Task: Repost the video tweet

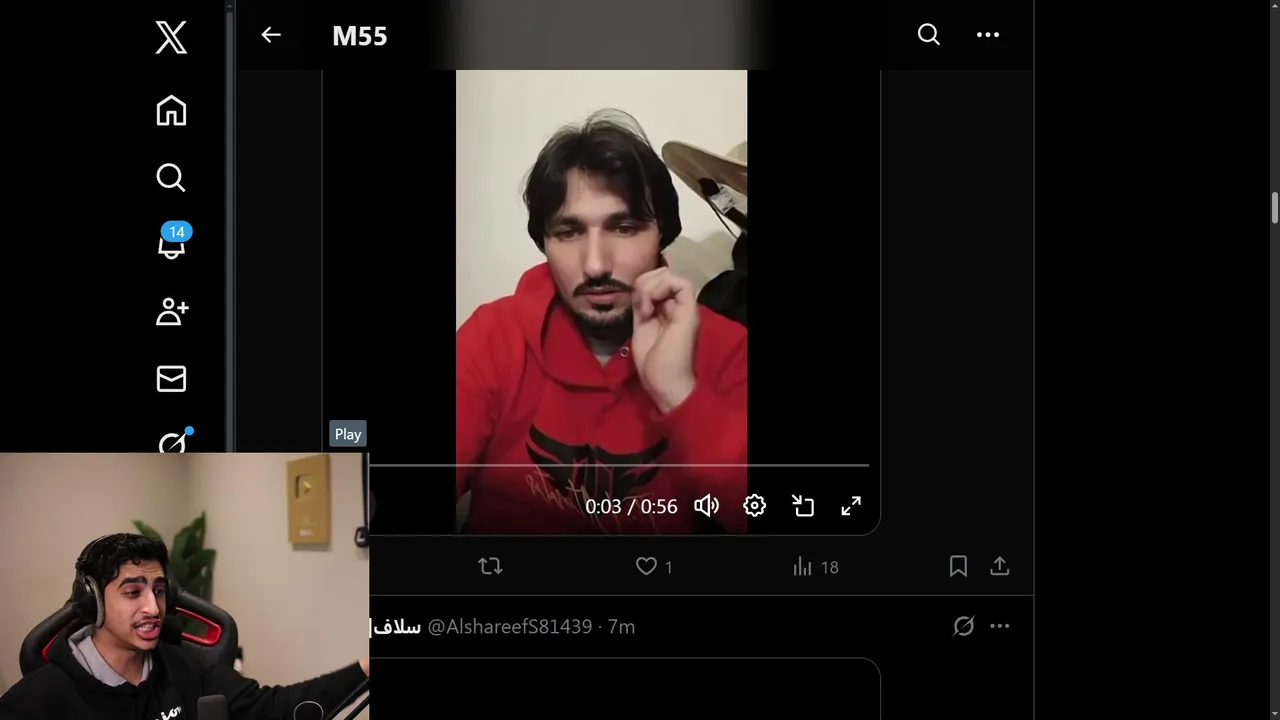Action: 490,567
